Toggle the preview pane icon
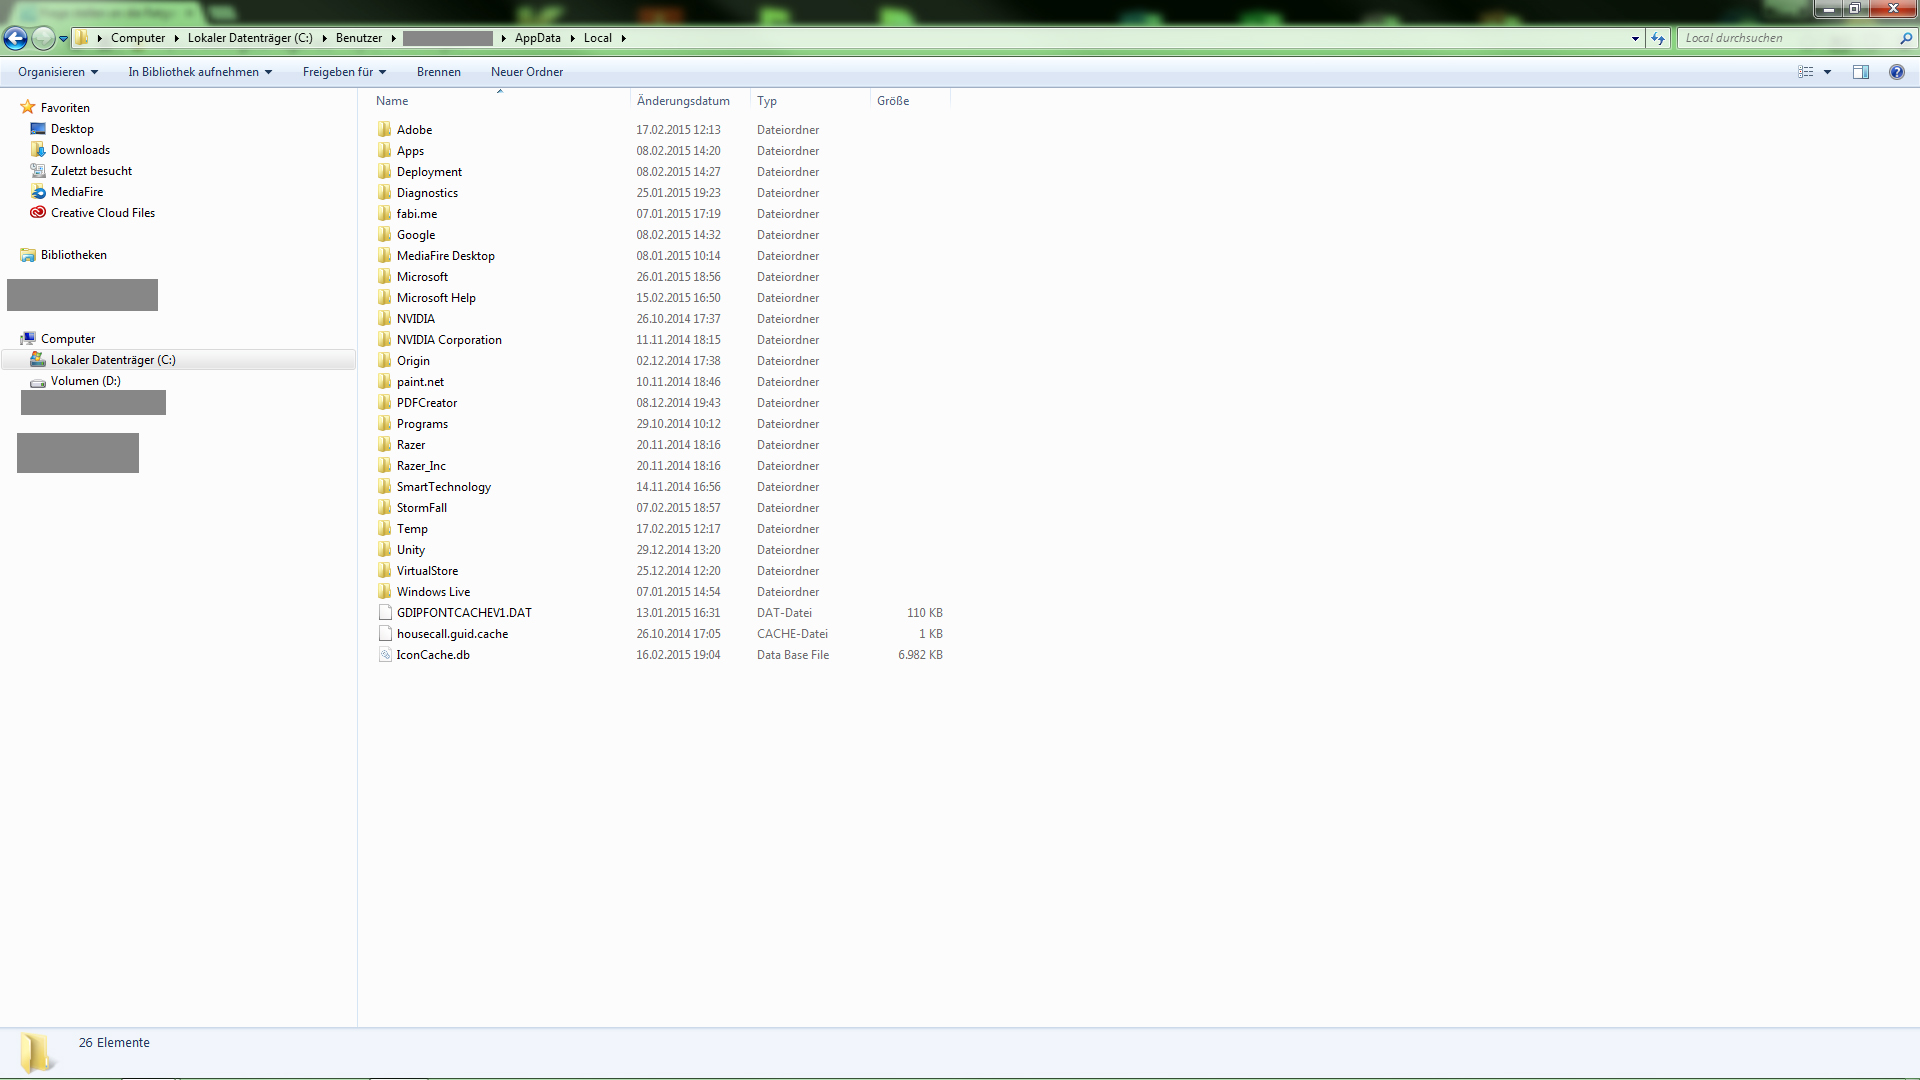 click(x=1861, y=72)
